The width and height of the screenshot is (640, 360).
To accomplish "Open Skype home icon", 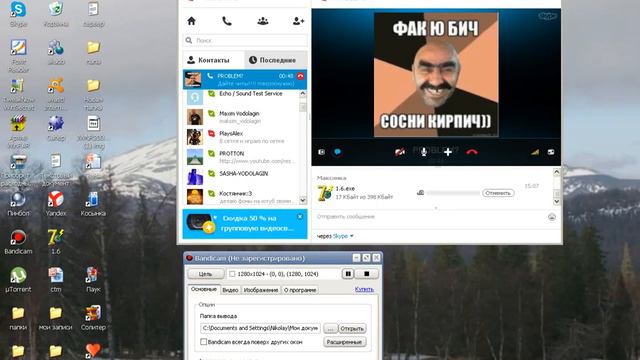I will point(191,21).
